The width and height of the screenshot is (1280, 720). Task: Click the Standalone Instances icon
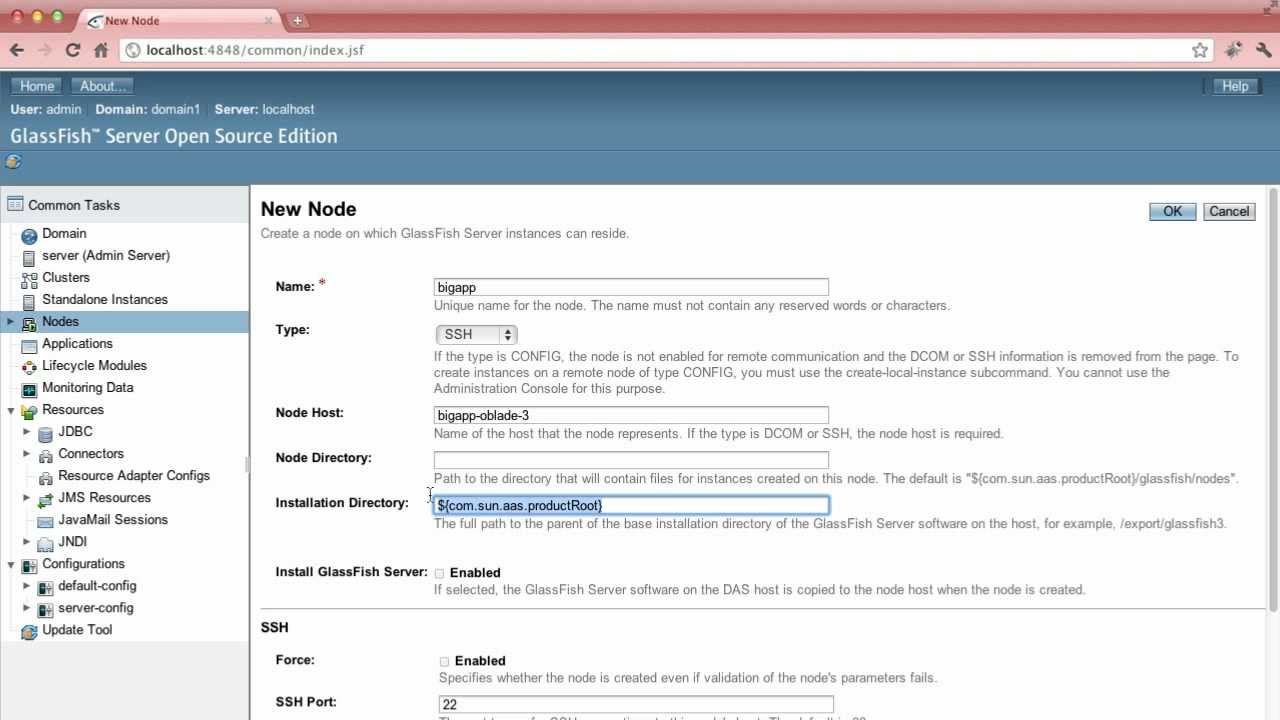click(29, 300)
